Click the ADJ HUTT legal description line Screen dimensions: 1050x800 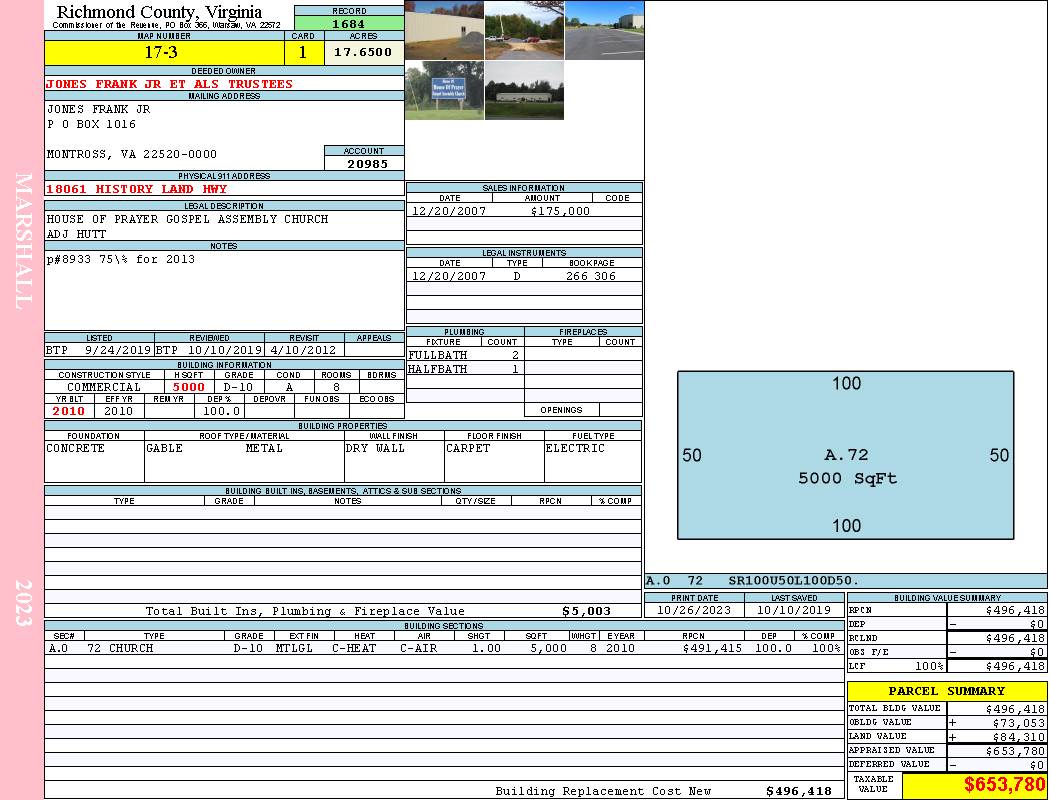point(76,234)
